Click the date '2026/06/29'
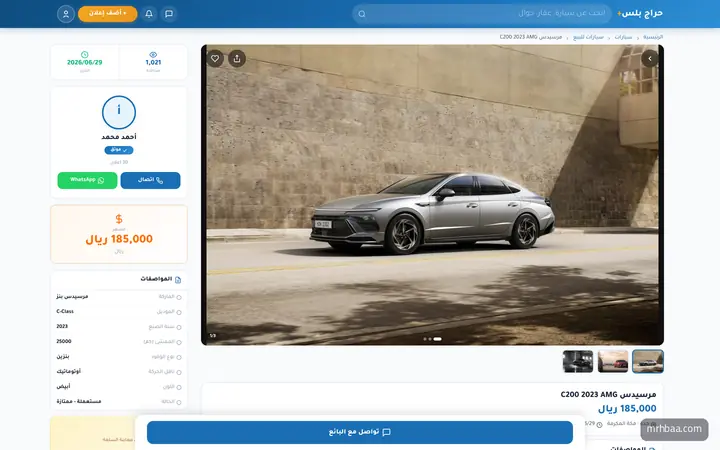This screenshot has height=450, width=720. [84, 62]
